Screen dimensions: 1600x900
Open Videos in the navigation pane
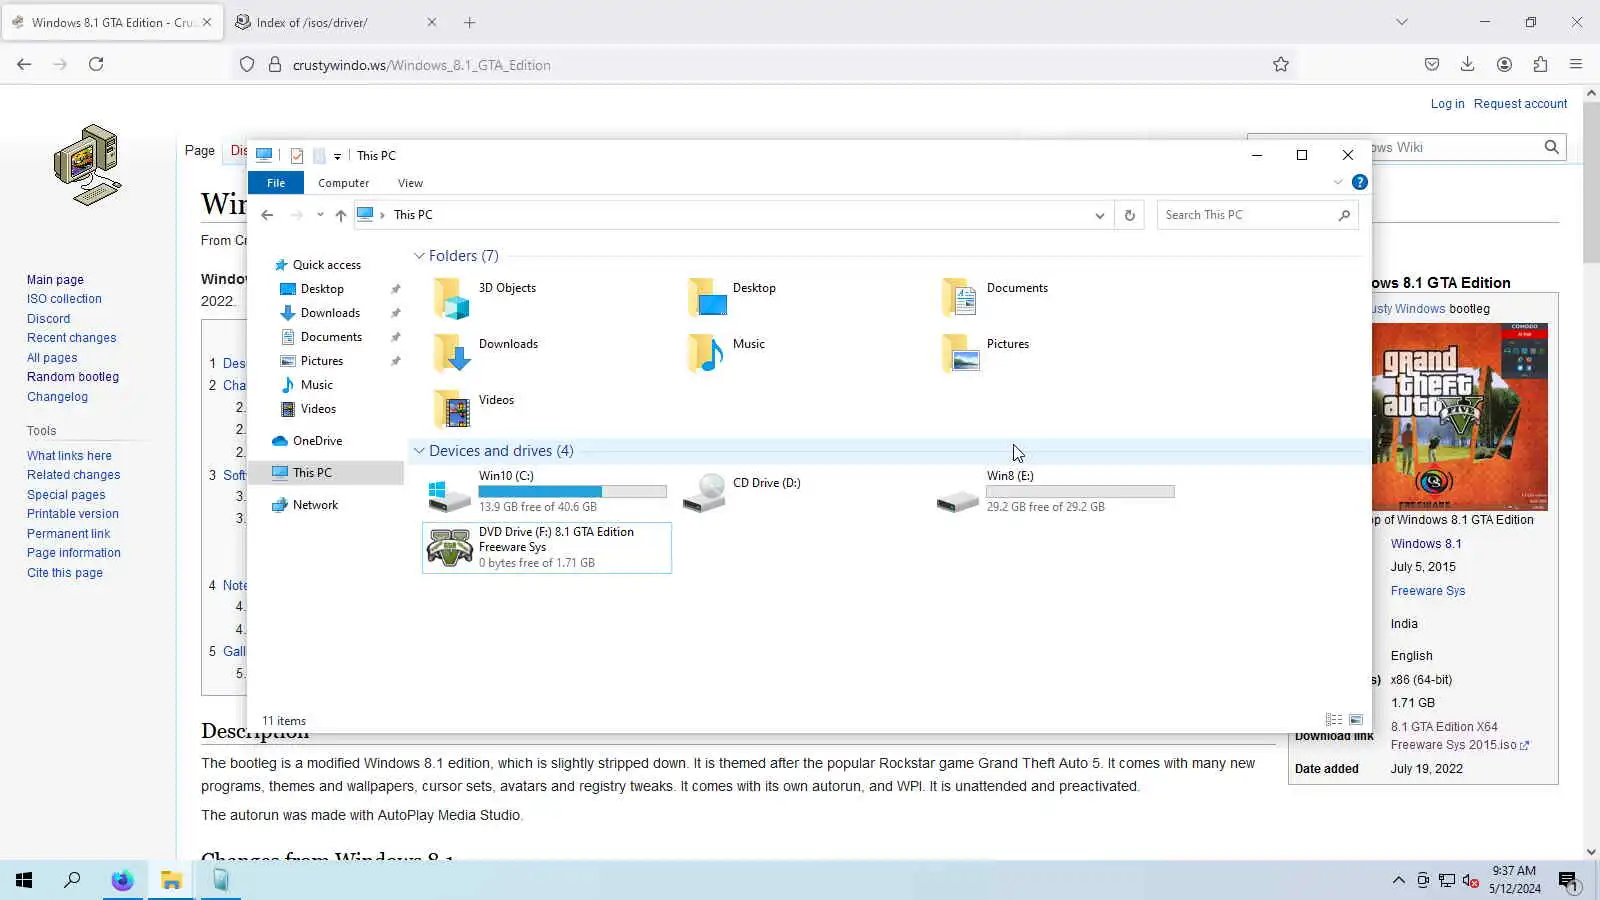318,409
